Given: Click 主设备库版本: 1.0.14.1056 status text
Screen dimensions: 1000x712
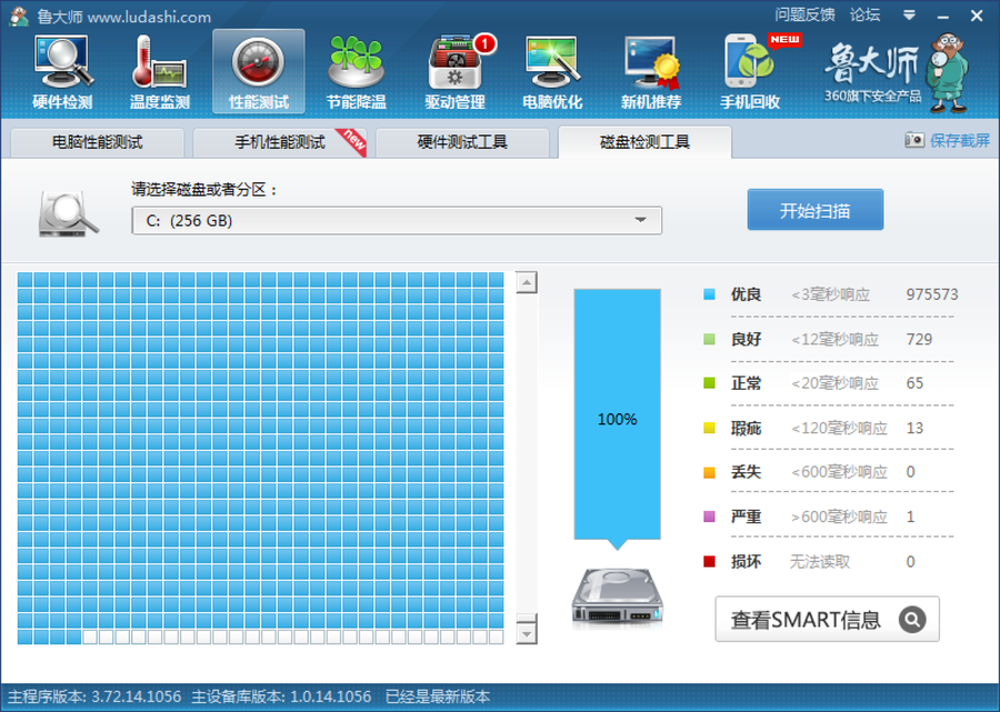Looking at the screenshot, I should click(281, 697).
